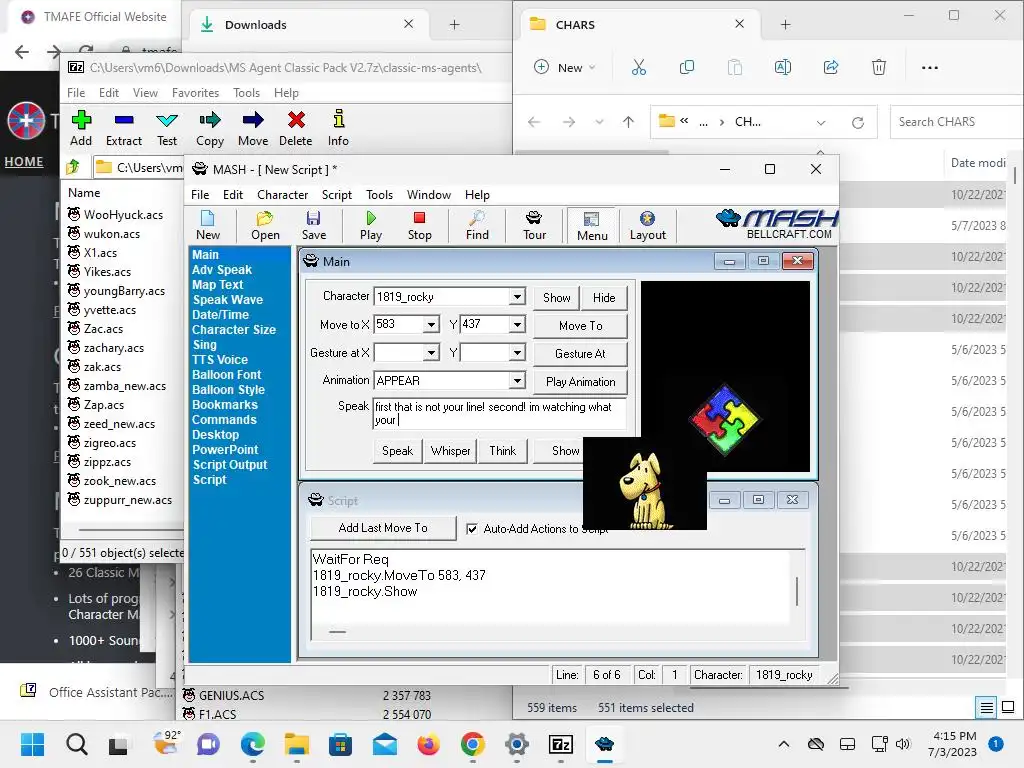Click the New script icon in MASH toolbar
This screenshot has width=1024, height=768.
(208, 225)
